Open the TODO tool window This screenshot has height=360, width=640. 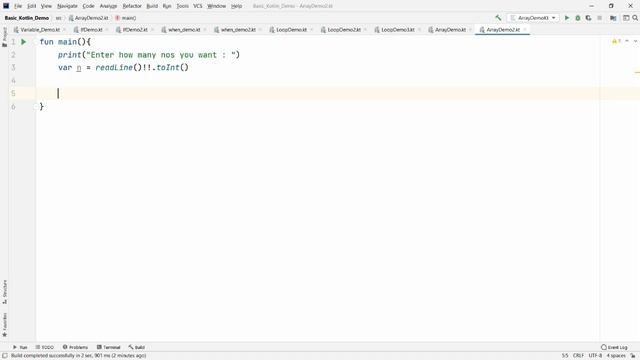(44, 347)
